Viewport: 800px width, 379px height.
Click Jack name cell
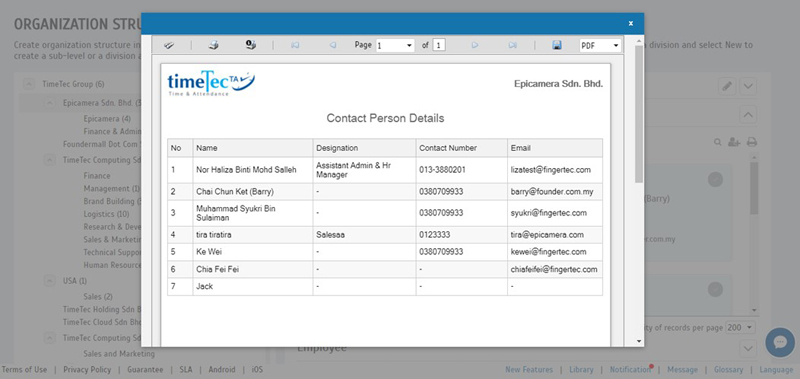point(253,287)
